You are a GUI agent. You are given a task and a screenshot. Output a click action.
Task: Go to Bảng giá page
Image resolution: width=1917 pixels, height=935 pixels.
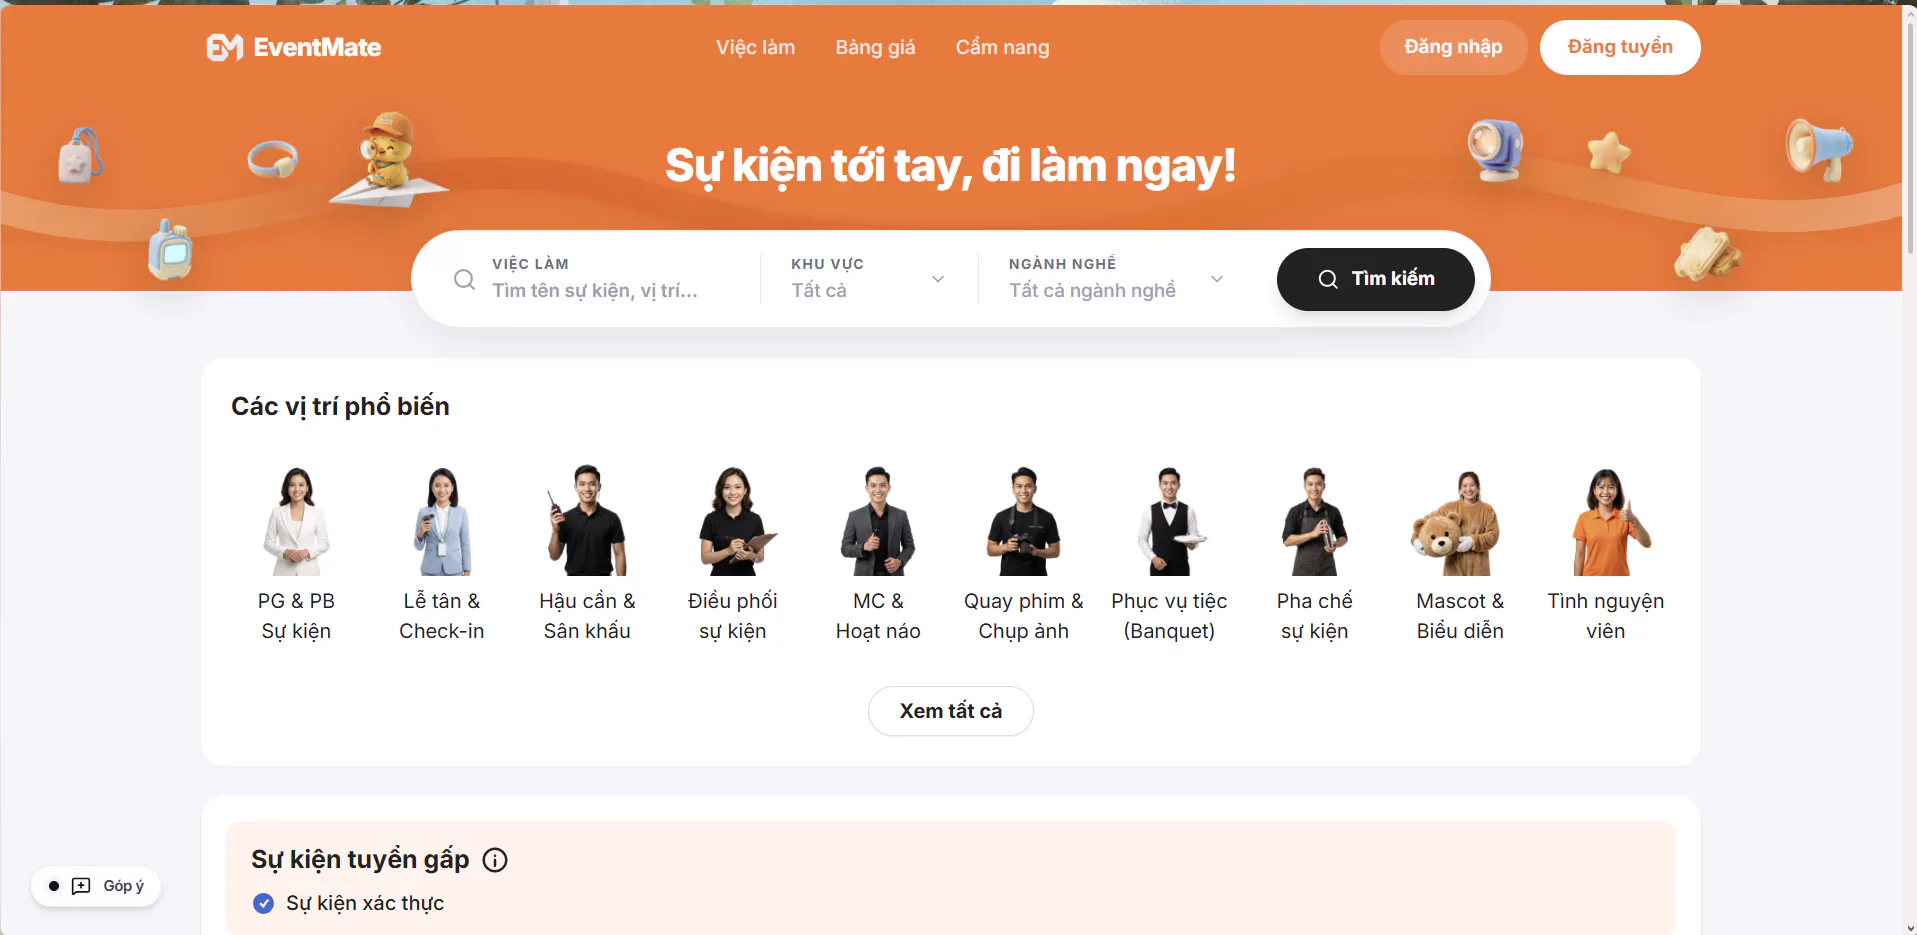pos(875,47)
